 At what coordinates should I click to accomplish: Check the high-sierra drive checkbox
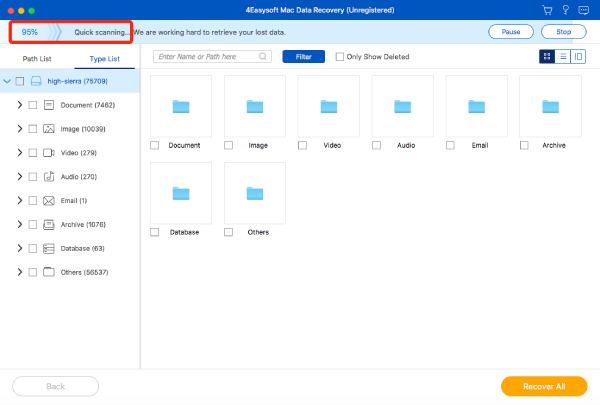20,81
